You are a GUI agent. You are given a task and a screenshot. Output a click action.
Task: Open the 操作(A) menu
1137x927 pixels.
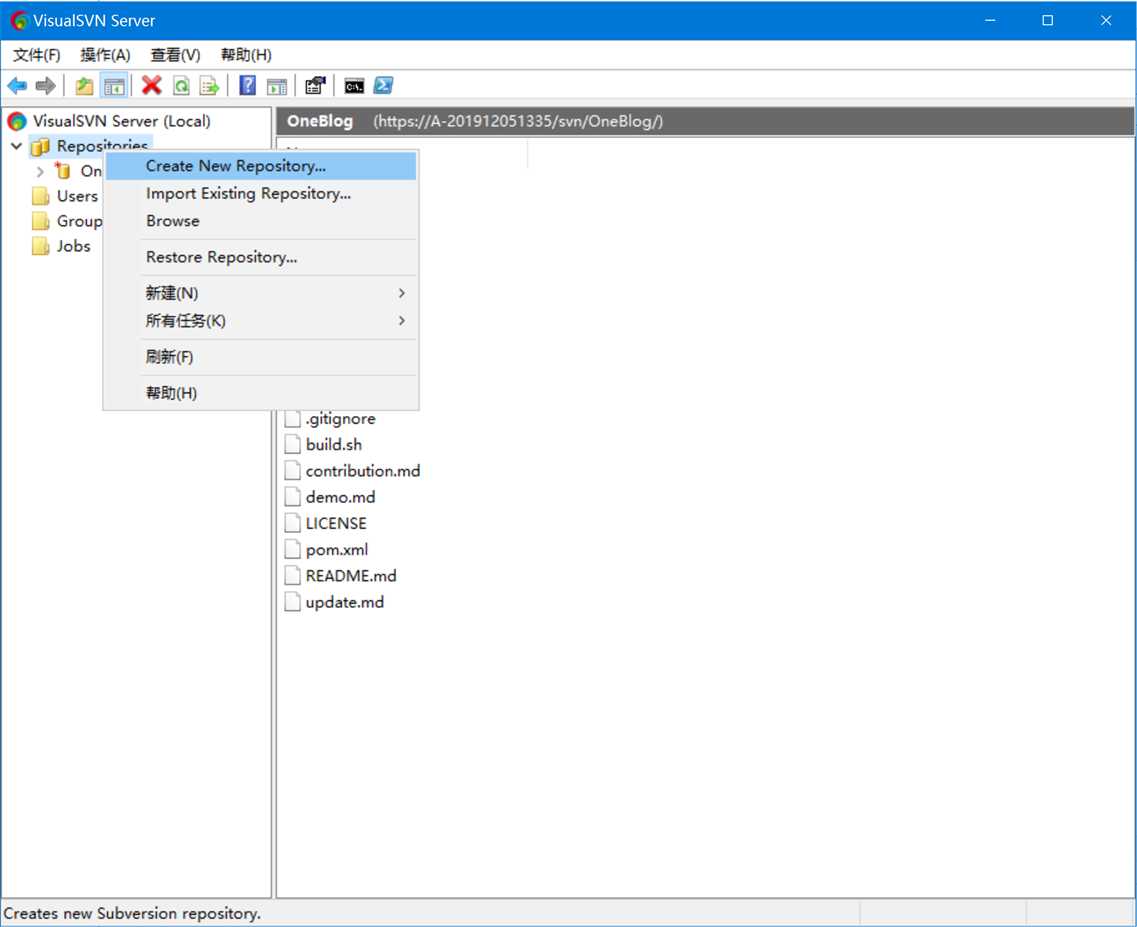(105, 55)
